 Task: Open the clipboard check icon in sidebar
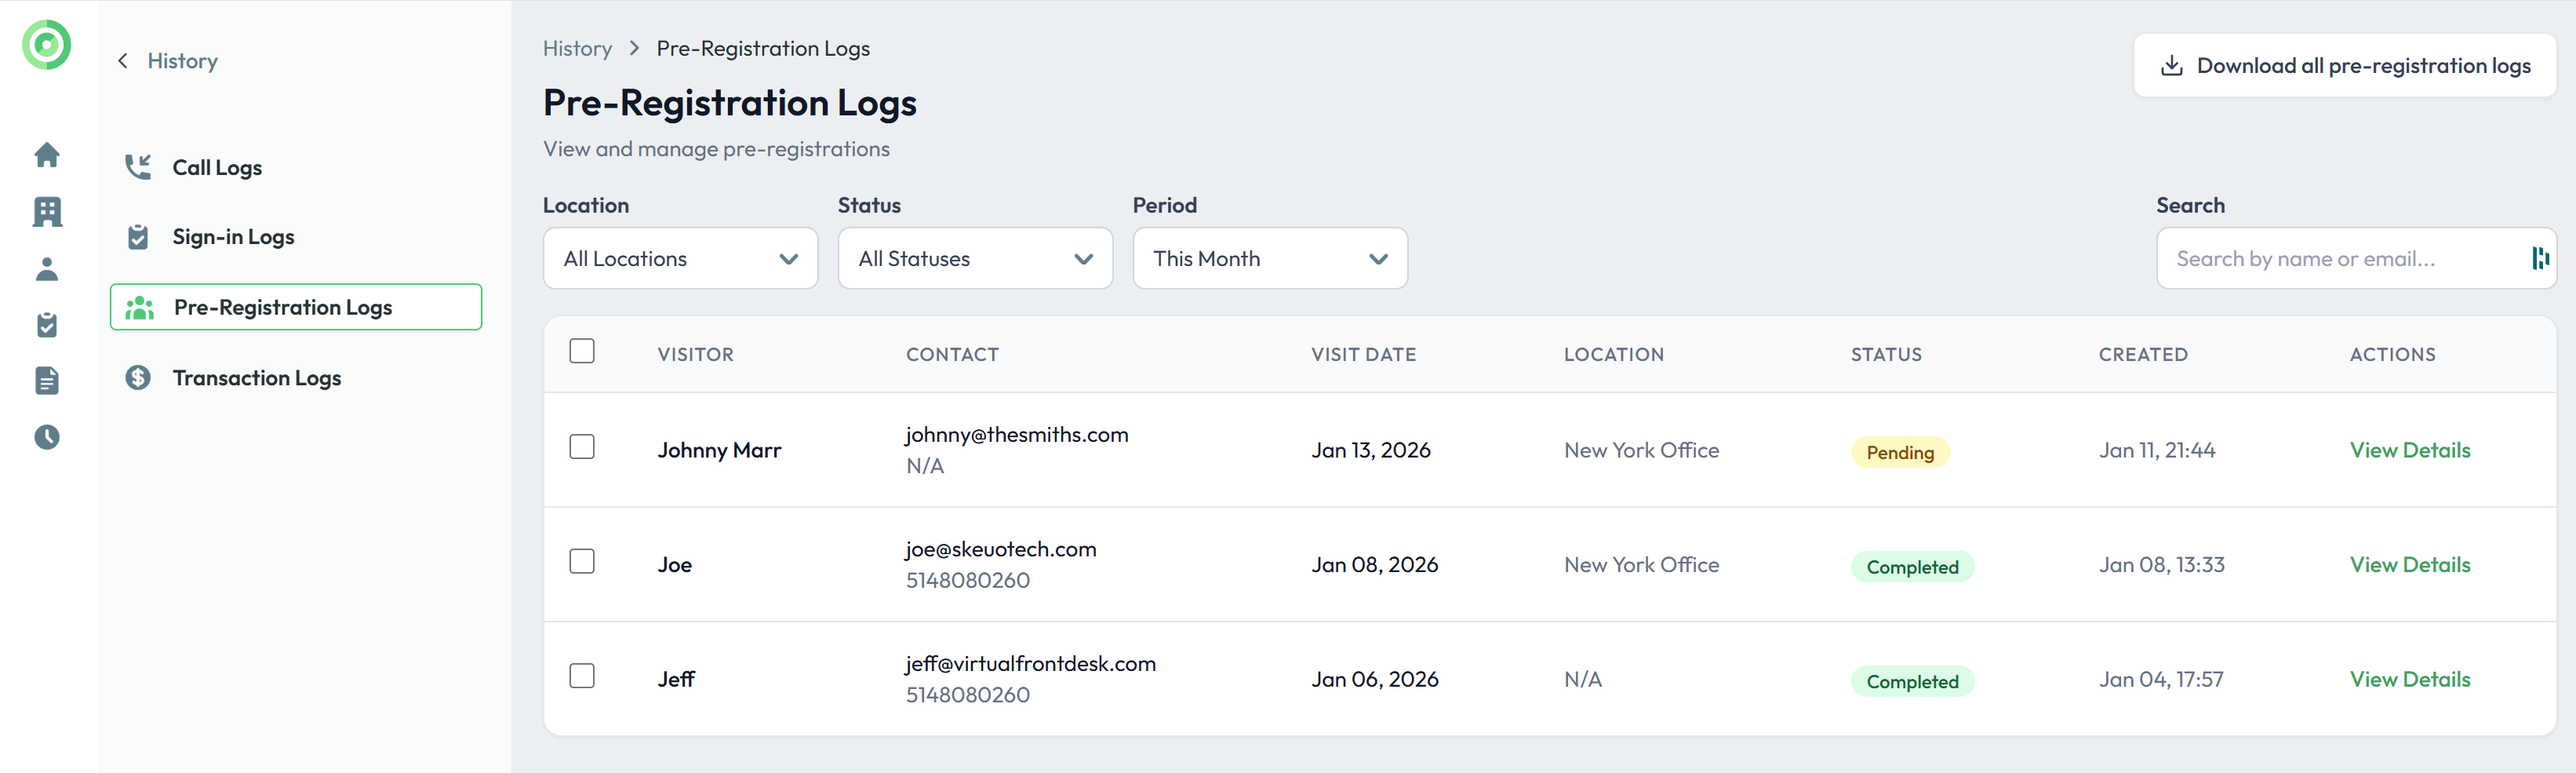click(x=46, y=324)
